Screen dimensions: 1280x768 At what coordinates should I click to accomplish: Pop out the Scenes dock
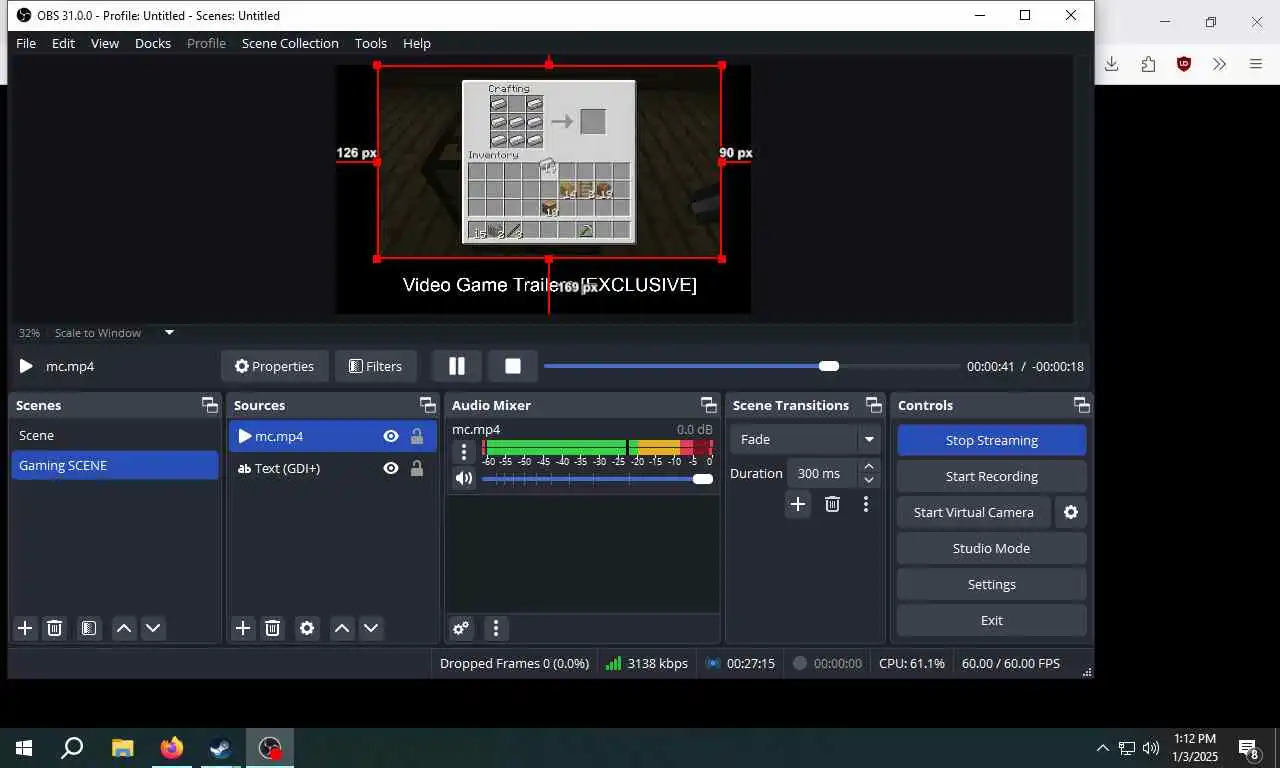(209, 405)
